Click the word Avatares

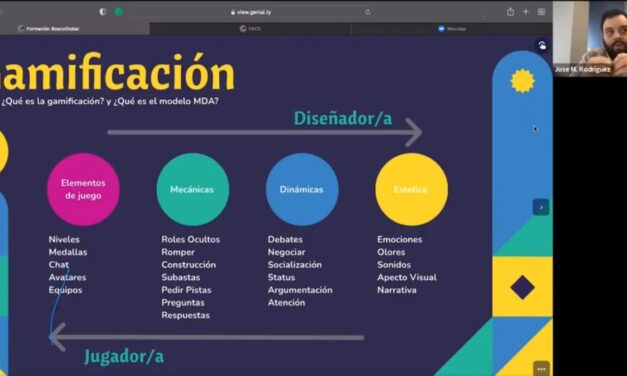(67, 277)
